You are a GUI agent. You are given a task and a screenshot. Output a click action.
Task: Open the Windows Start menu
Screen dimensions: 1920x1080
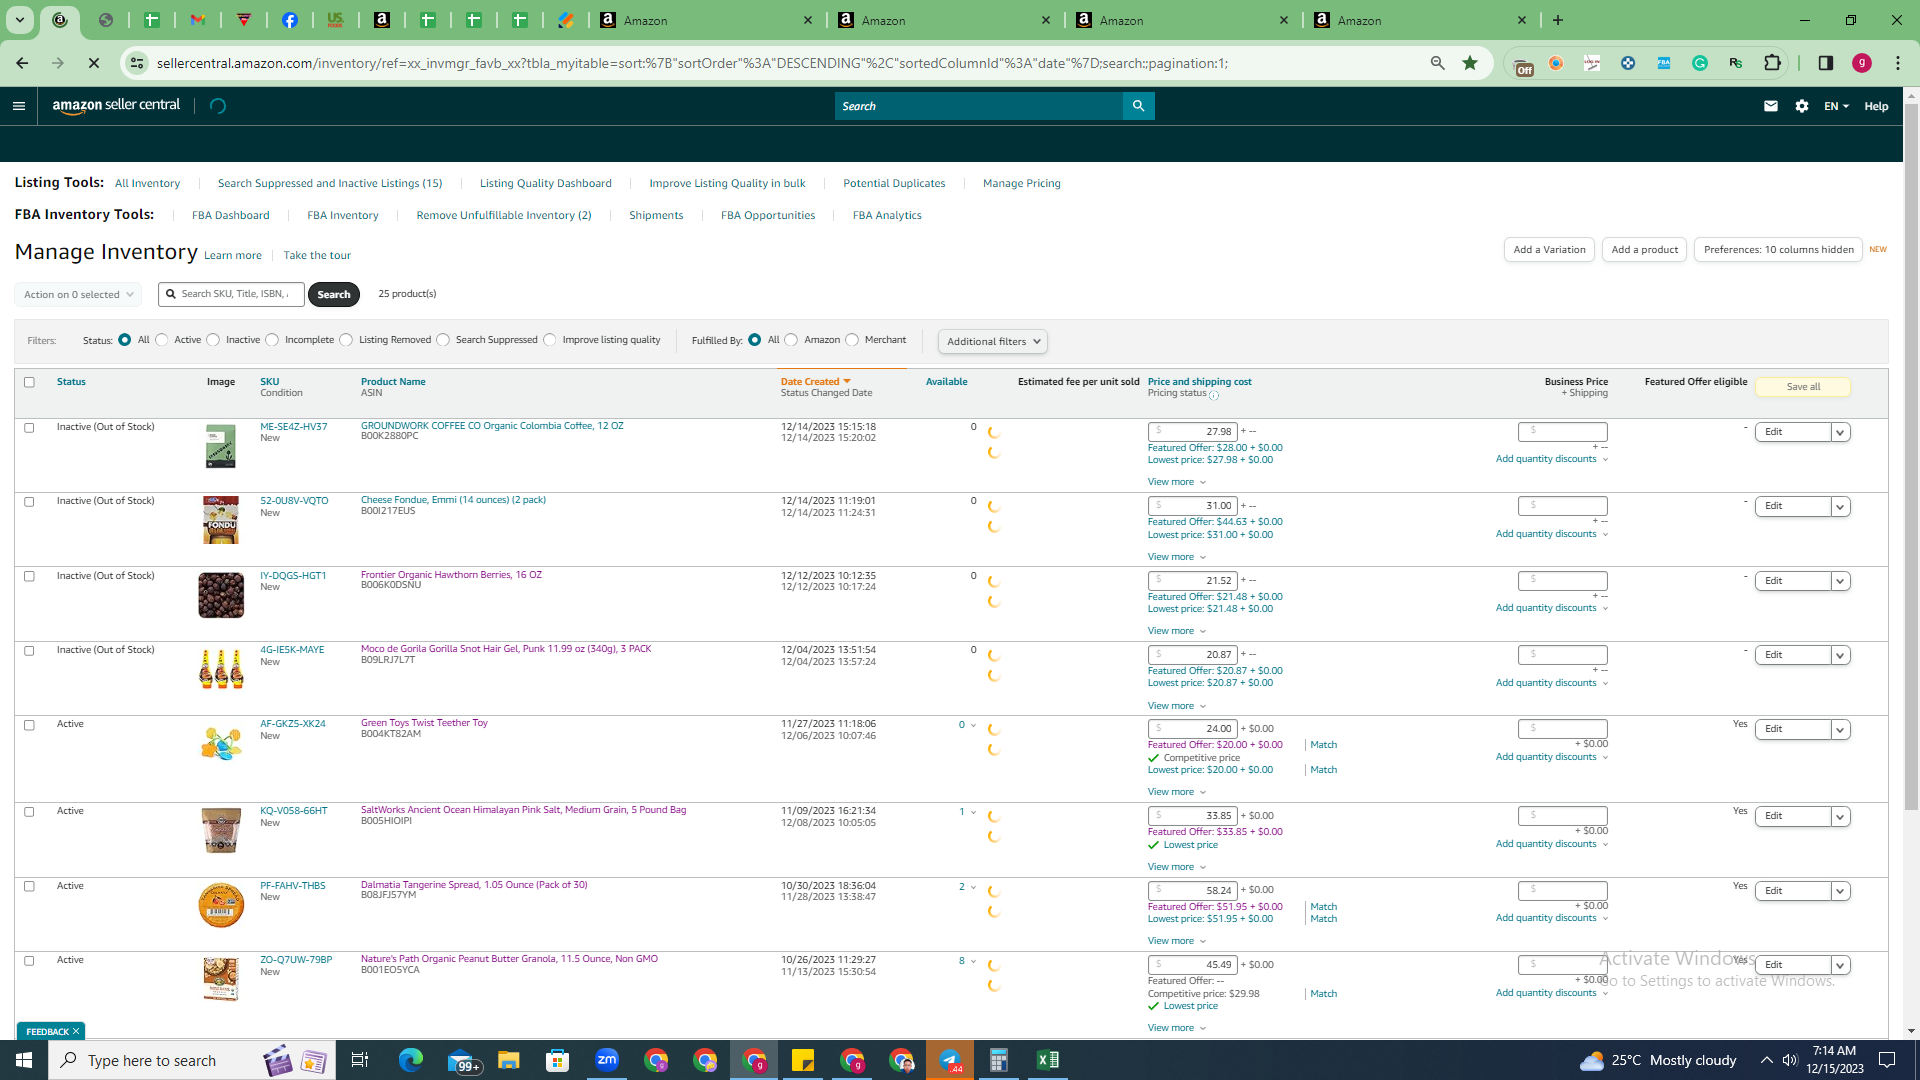tap(24, 1060)
